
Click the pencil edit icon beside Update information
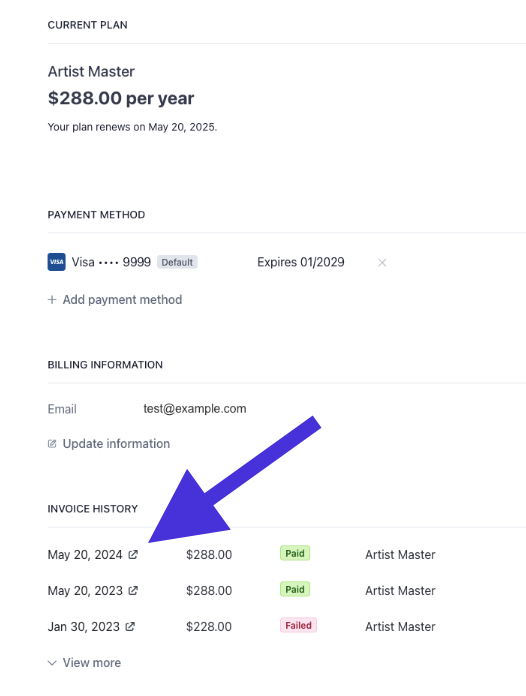tap(52, 443)
